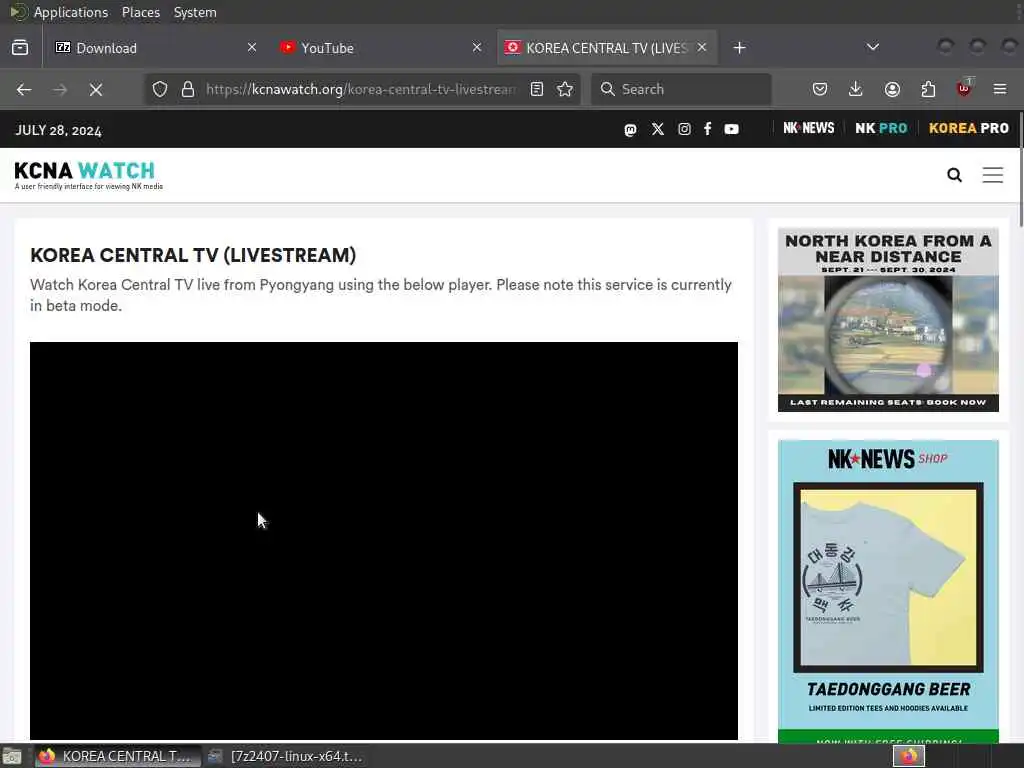Switch to the Download tab
The image size is (1024, 768).
157,48
